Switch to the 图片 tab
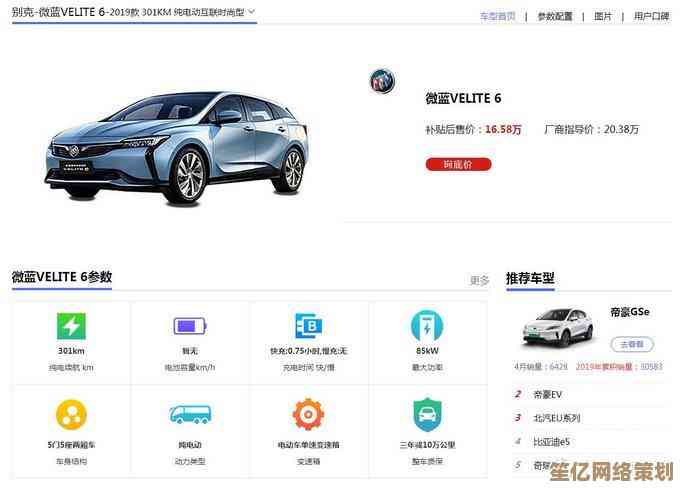 pos(603,16)
